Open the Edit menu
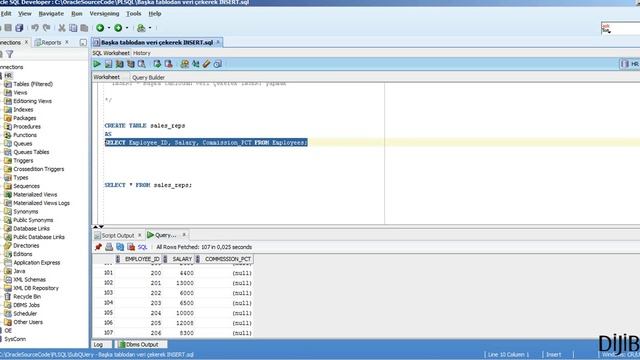The height and width of the screenshot is (360, 640). [6, 13]
